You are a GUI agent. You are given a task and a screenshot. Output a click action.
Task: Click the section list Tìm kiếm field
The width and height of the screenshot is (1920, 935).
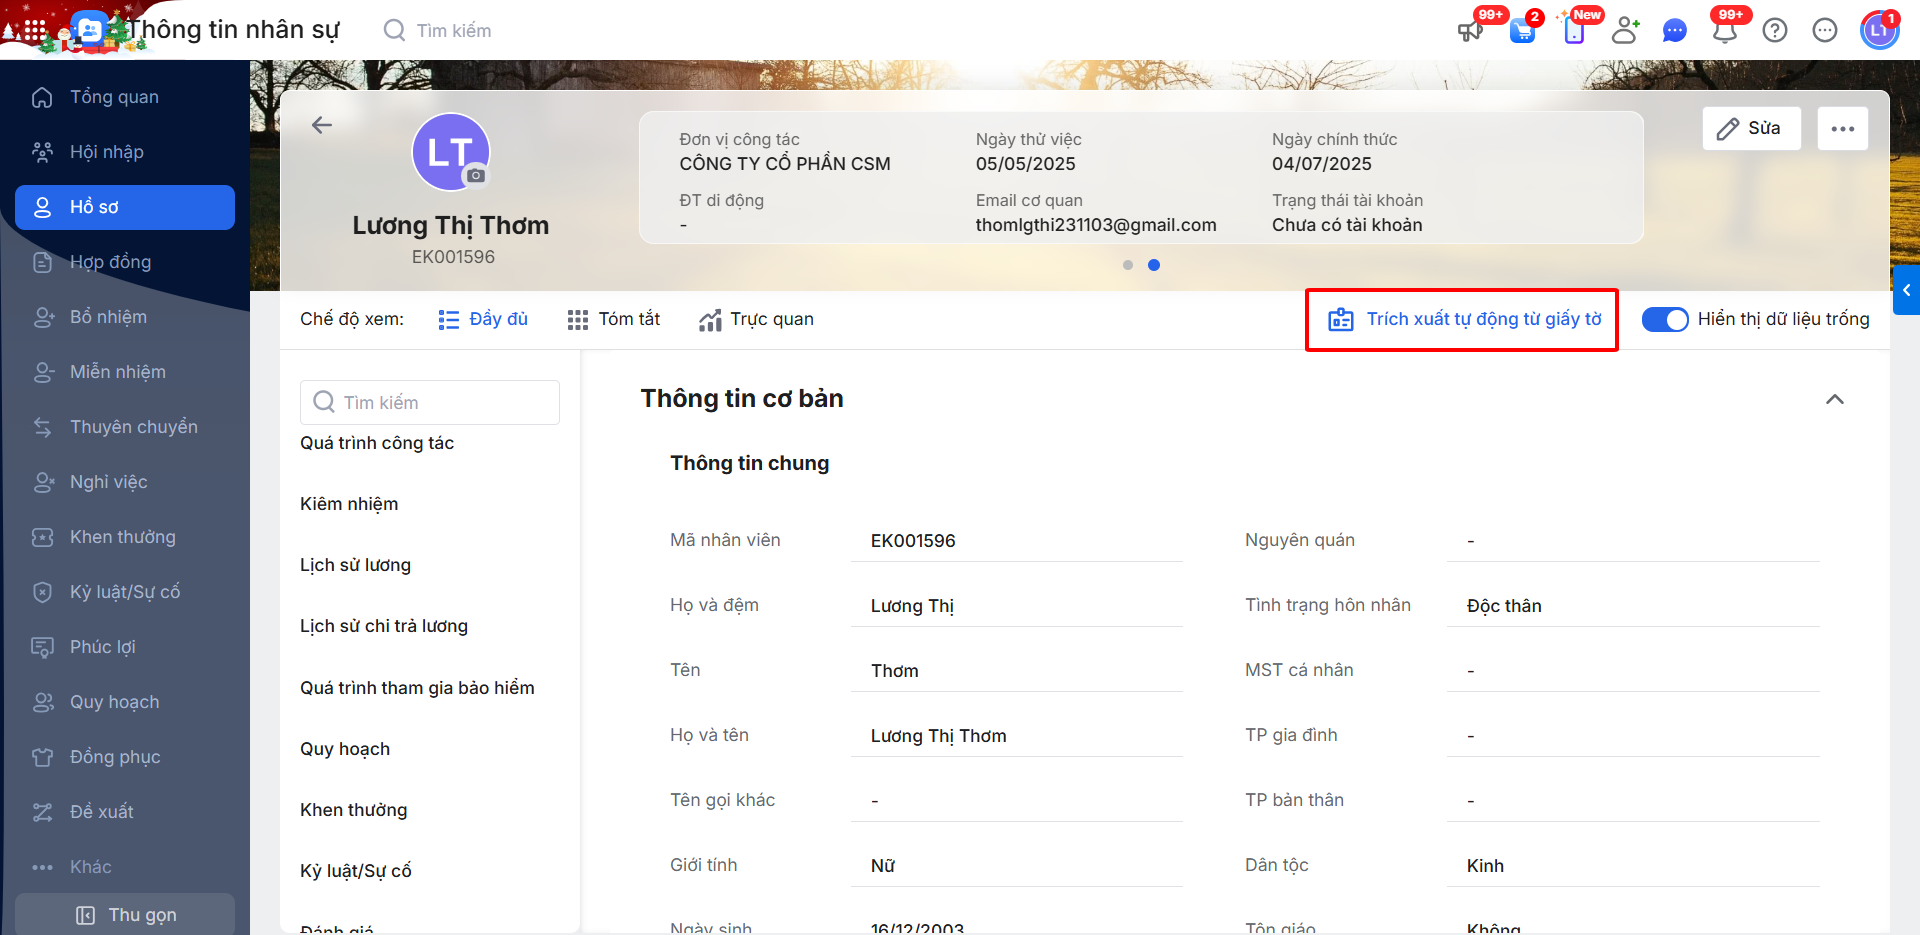[x=430, y=402]
